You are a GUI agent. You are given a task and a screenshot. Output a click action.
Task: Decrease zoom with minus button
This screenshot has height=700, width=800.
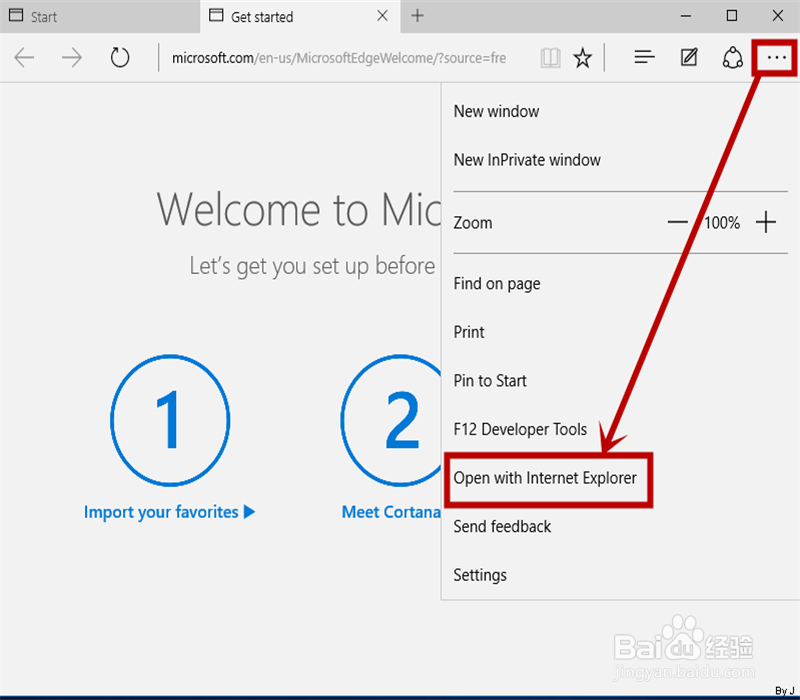[678, 222]
